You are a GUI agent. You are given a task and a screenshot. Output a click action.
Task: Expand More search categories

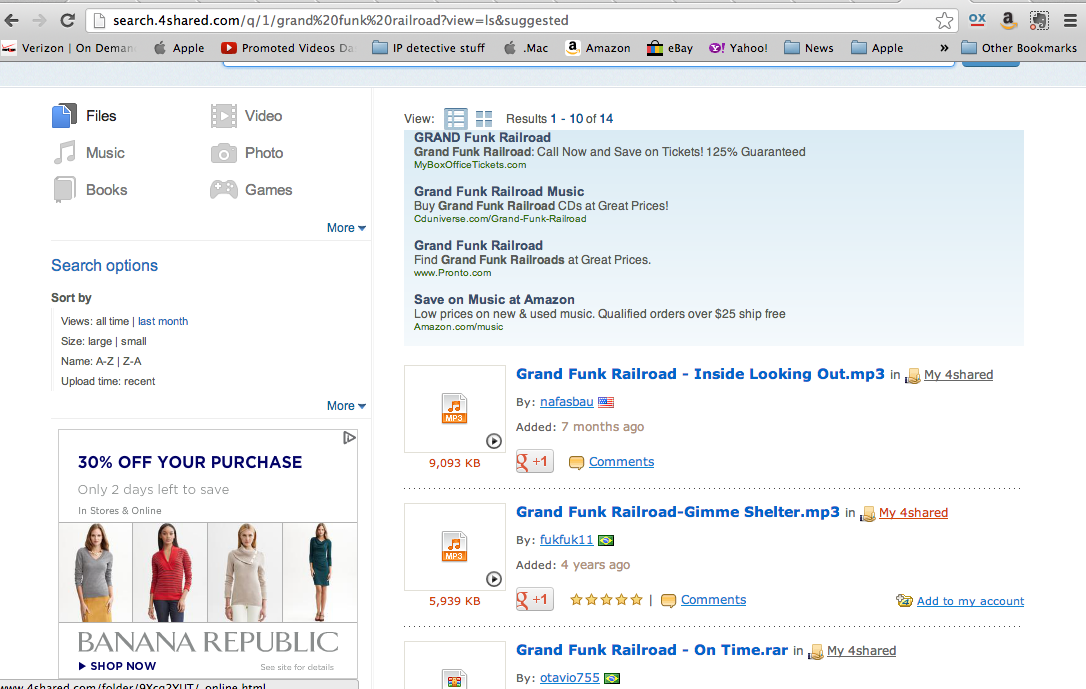(345, 228)
